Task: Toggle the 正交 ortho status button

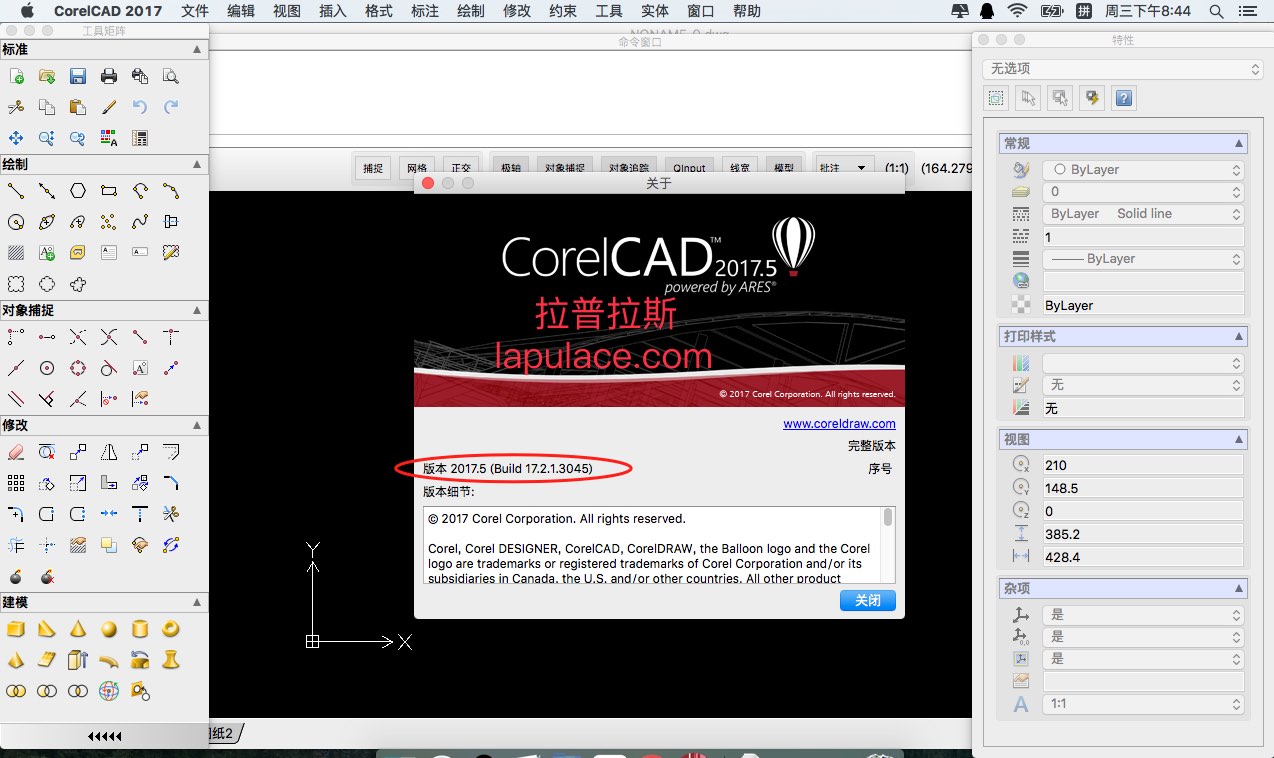Action: coord(461,168)
